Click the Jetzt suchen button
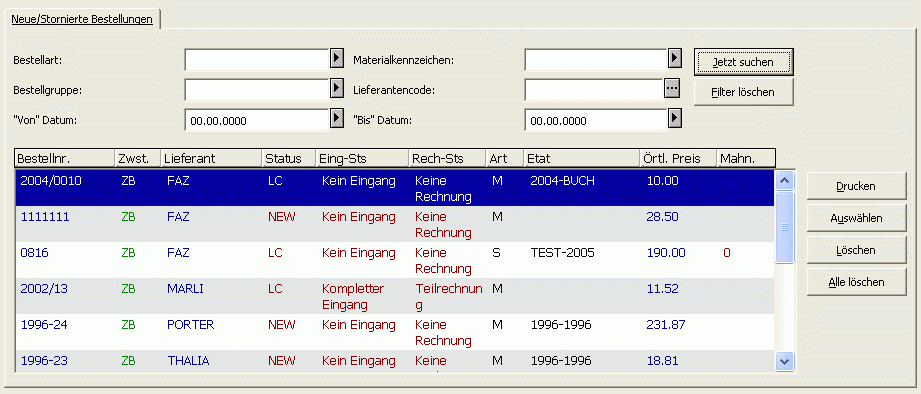Screen dimensions: 921x394 (743, 62)
